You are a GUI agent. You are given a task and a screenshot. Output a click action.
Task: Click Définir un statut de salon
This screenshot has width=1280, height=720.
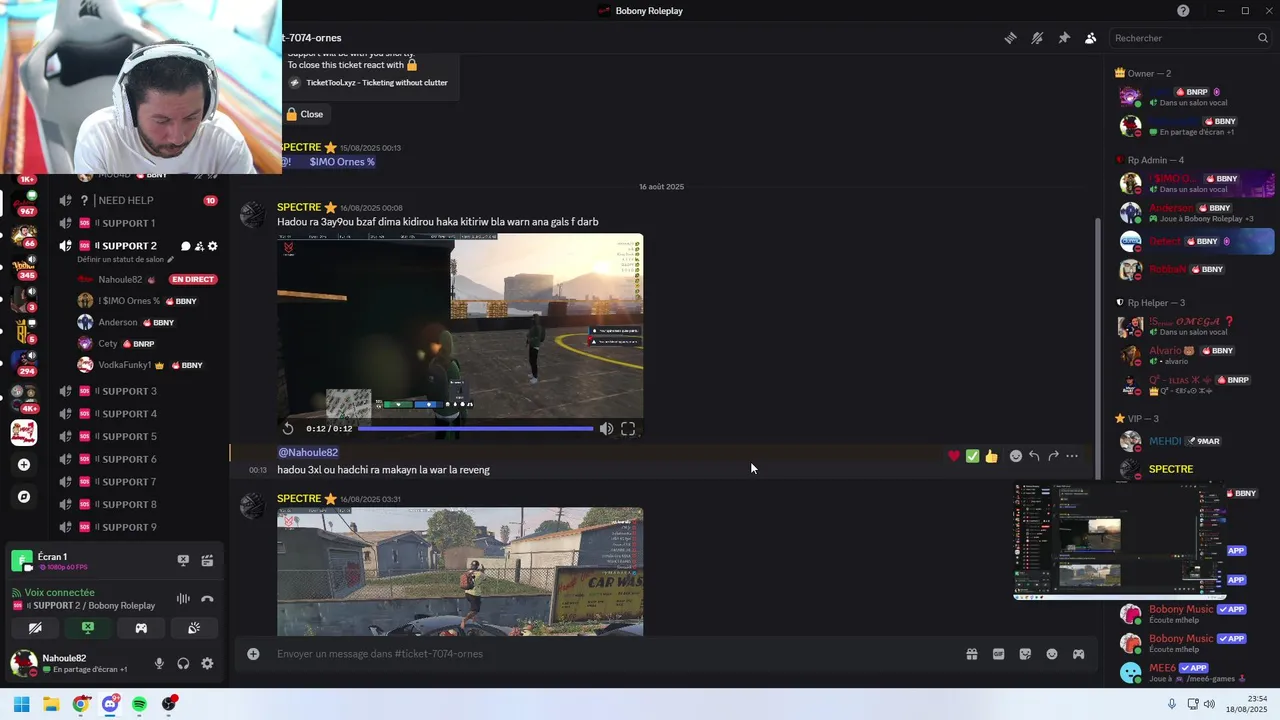(x=125, y=260)
